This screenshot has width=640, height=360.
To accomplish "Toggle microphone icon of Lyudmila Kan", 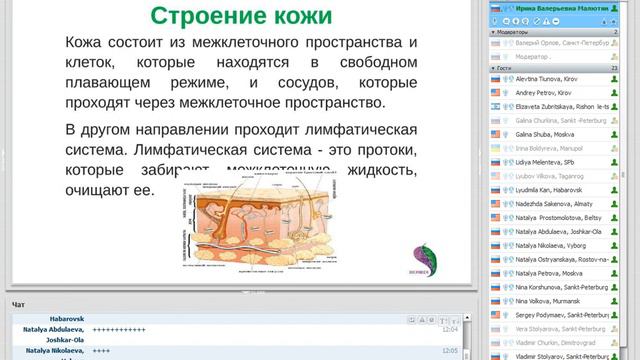I will [506, 190].
